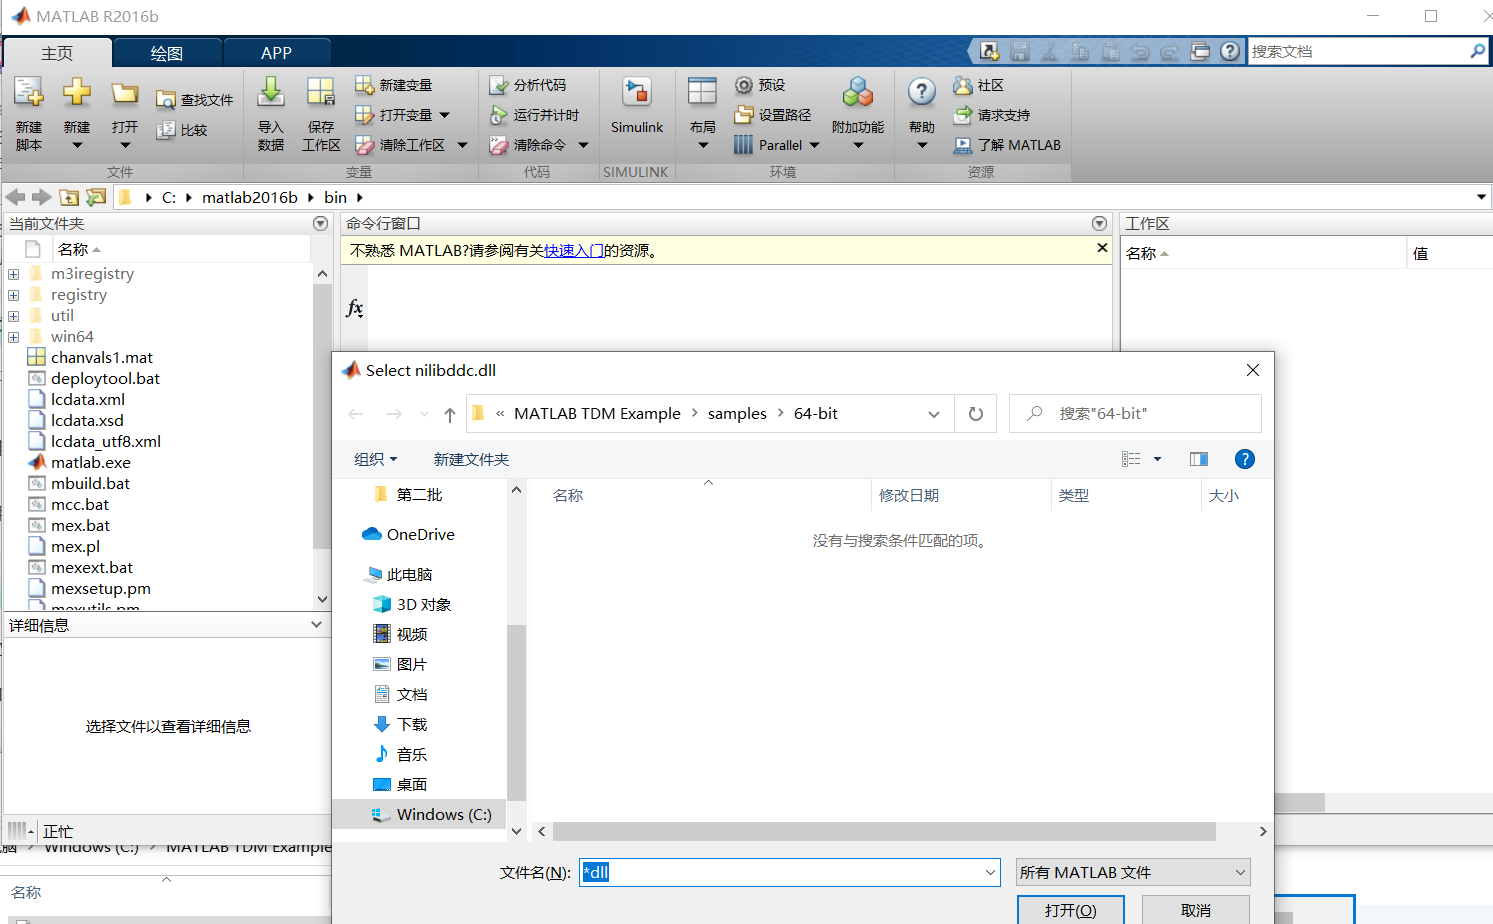
Task: Click the Compare (比较) tool
Action: (x=182, y=130)
